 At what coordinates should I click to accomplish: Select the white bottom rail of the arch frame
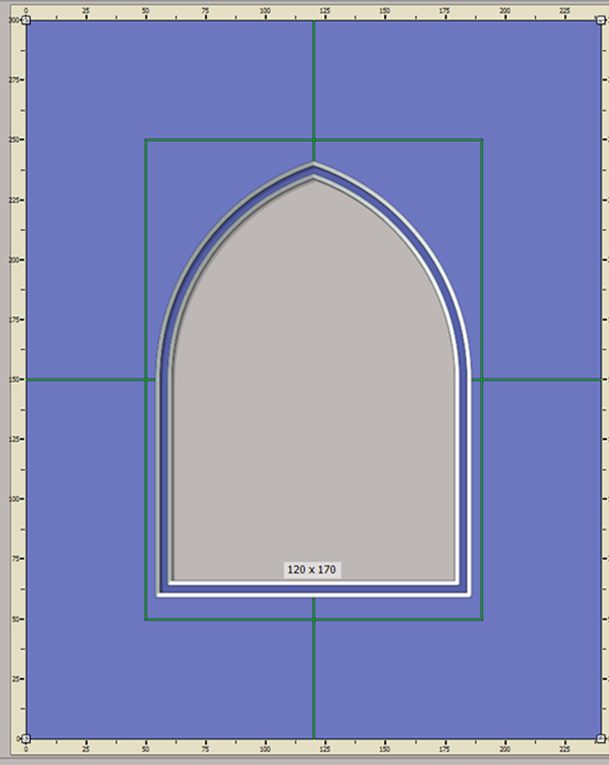(x=313, y=581)
